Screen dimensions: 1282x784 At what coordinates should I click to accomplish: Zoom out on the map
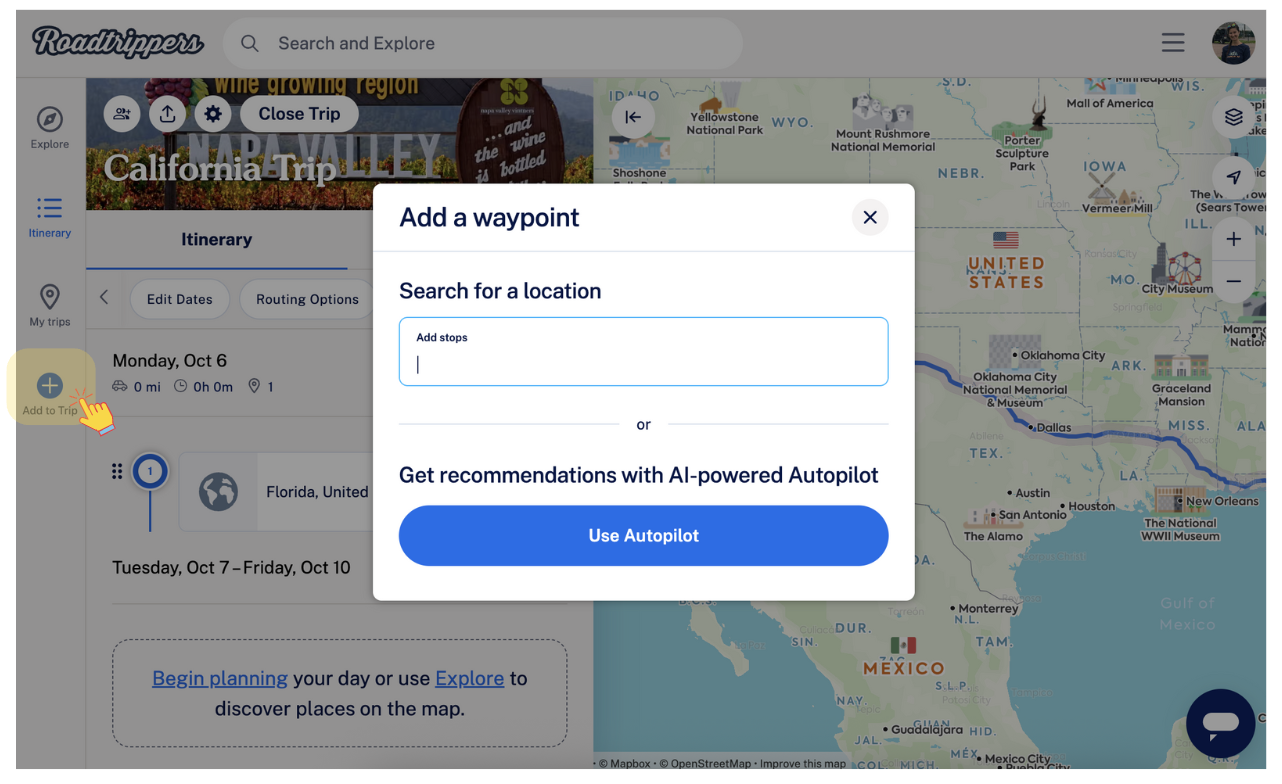pos(1234,281)
